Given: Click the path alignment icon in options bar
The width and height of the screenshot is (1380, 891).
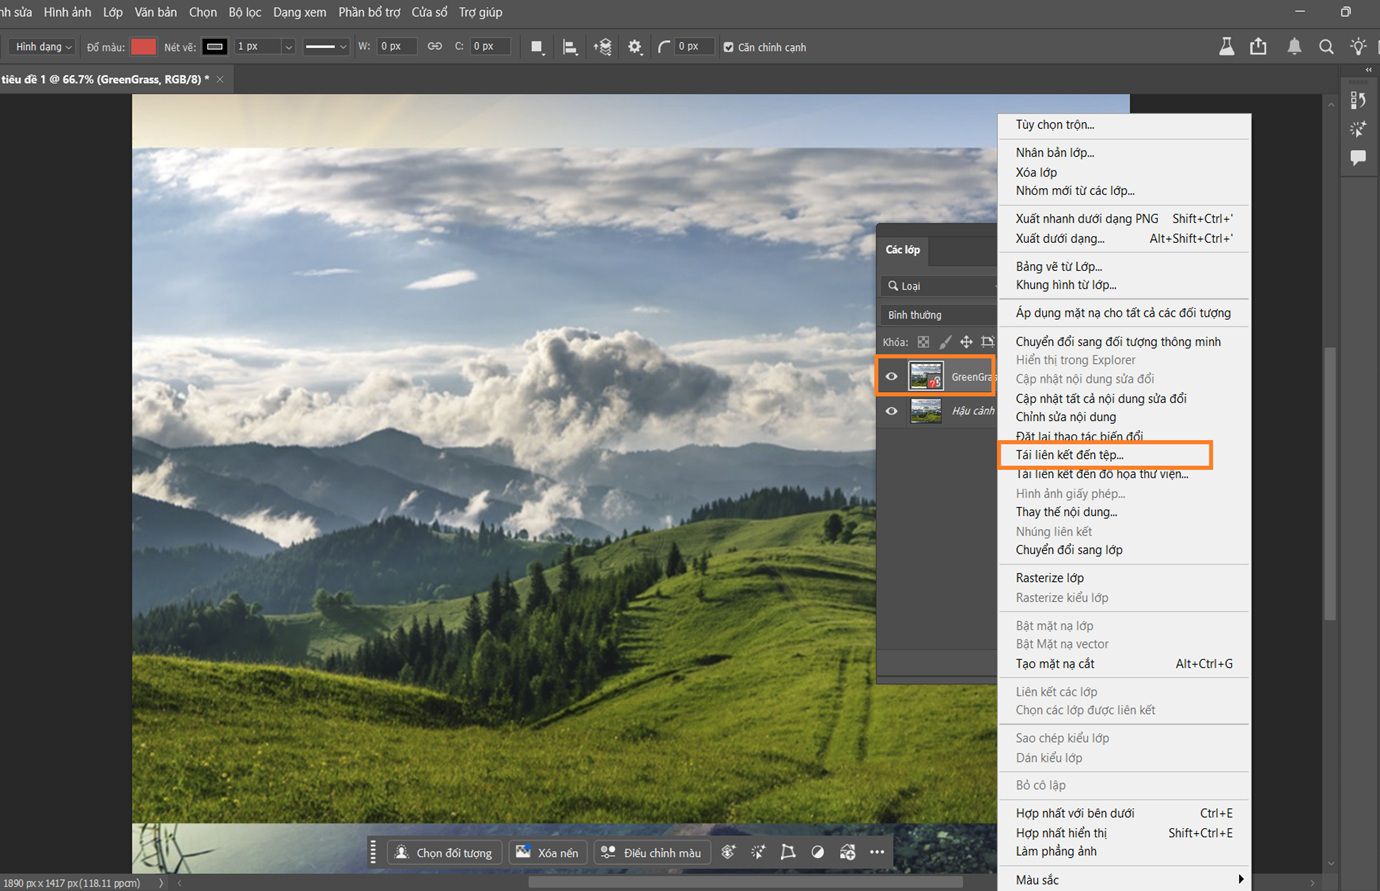Looking at the screenshot, I should click(x=570, y=47).
